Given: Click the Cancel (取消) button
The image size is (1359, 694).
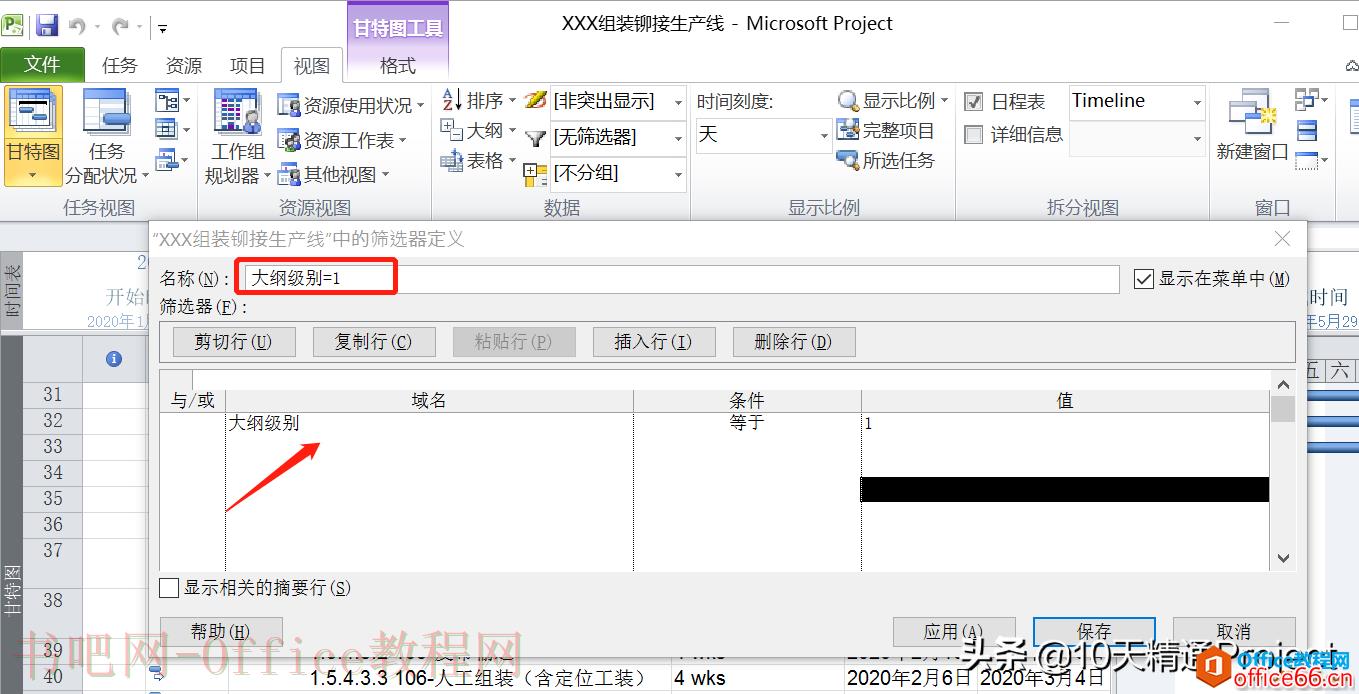Looking at the screenshot, I should pyautogui.click(x=1234, y=632).
